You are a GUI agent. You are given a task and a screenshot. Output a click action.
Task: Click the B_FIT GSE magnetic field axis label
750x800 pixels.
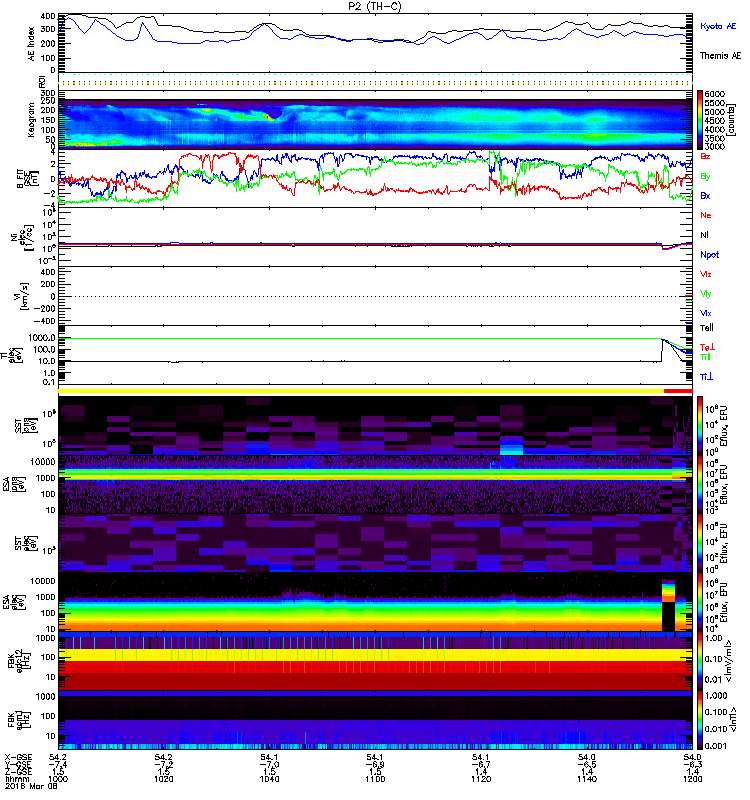(x=27, y=179)
